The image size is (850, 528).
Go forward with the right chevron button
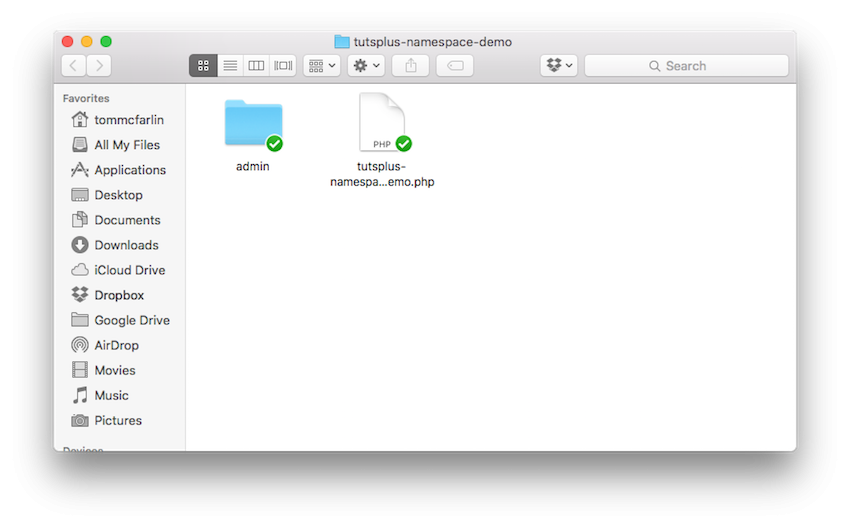99,66
